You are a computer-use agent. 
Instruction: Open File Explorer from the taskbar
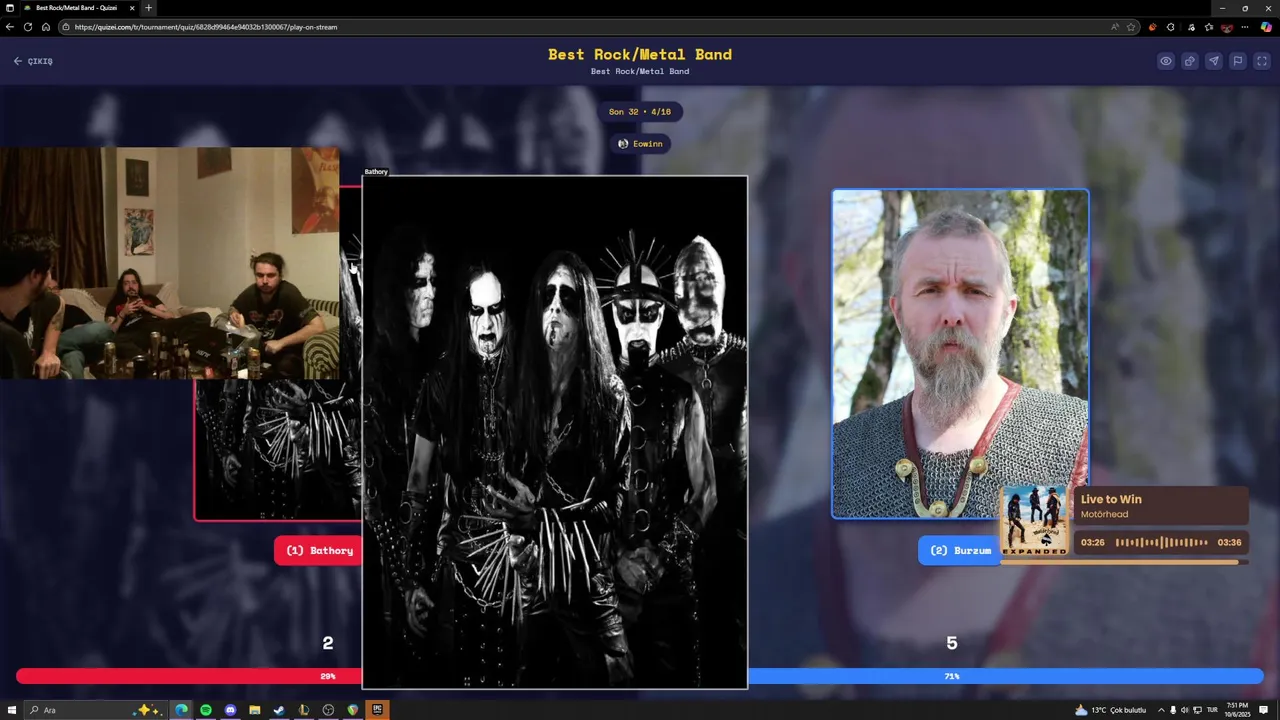[254, 710]
